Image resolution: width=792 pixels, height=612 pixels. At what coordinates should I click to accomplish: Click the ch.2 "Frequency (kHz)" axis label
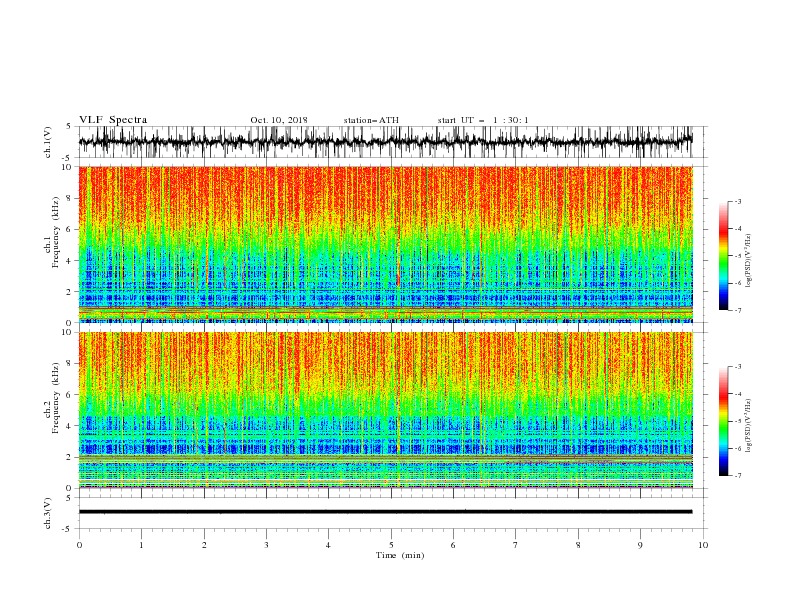coord(56,398)
